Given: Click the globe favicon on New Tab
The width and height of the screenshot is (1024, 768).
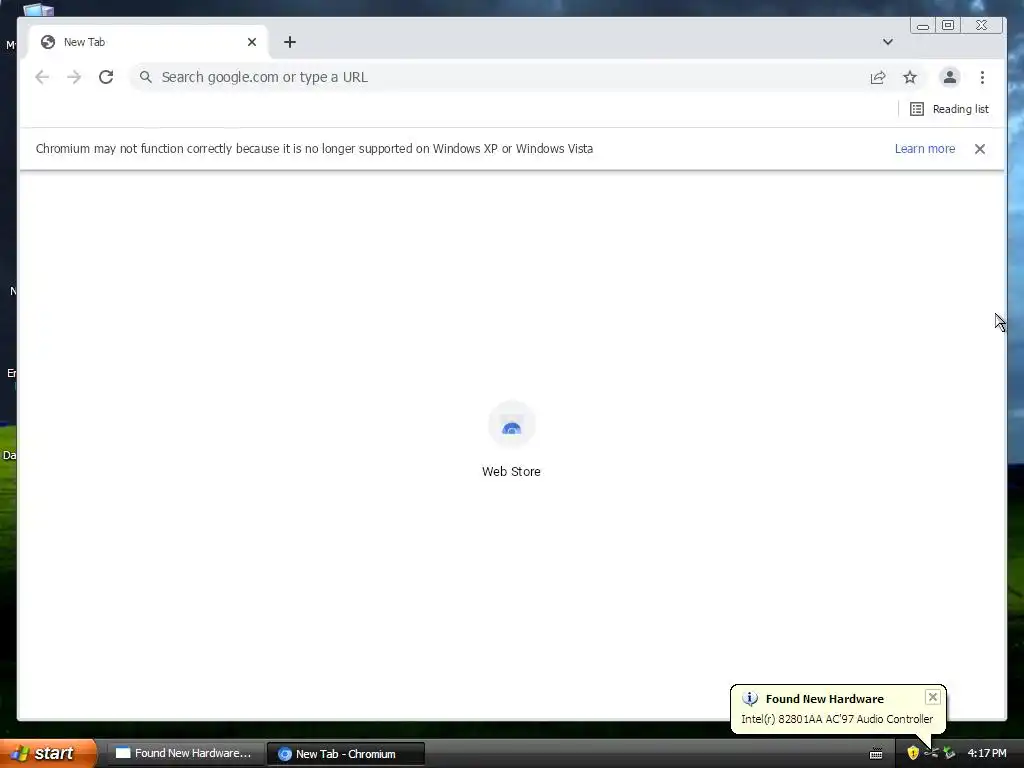Looking at the screenshot, I should 48,42.
